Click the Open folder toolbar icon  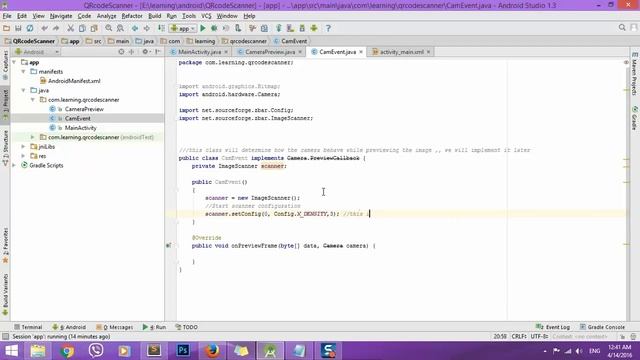click(x=6, y=28)
